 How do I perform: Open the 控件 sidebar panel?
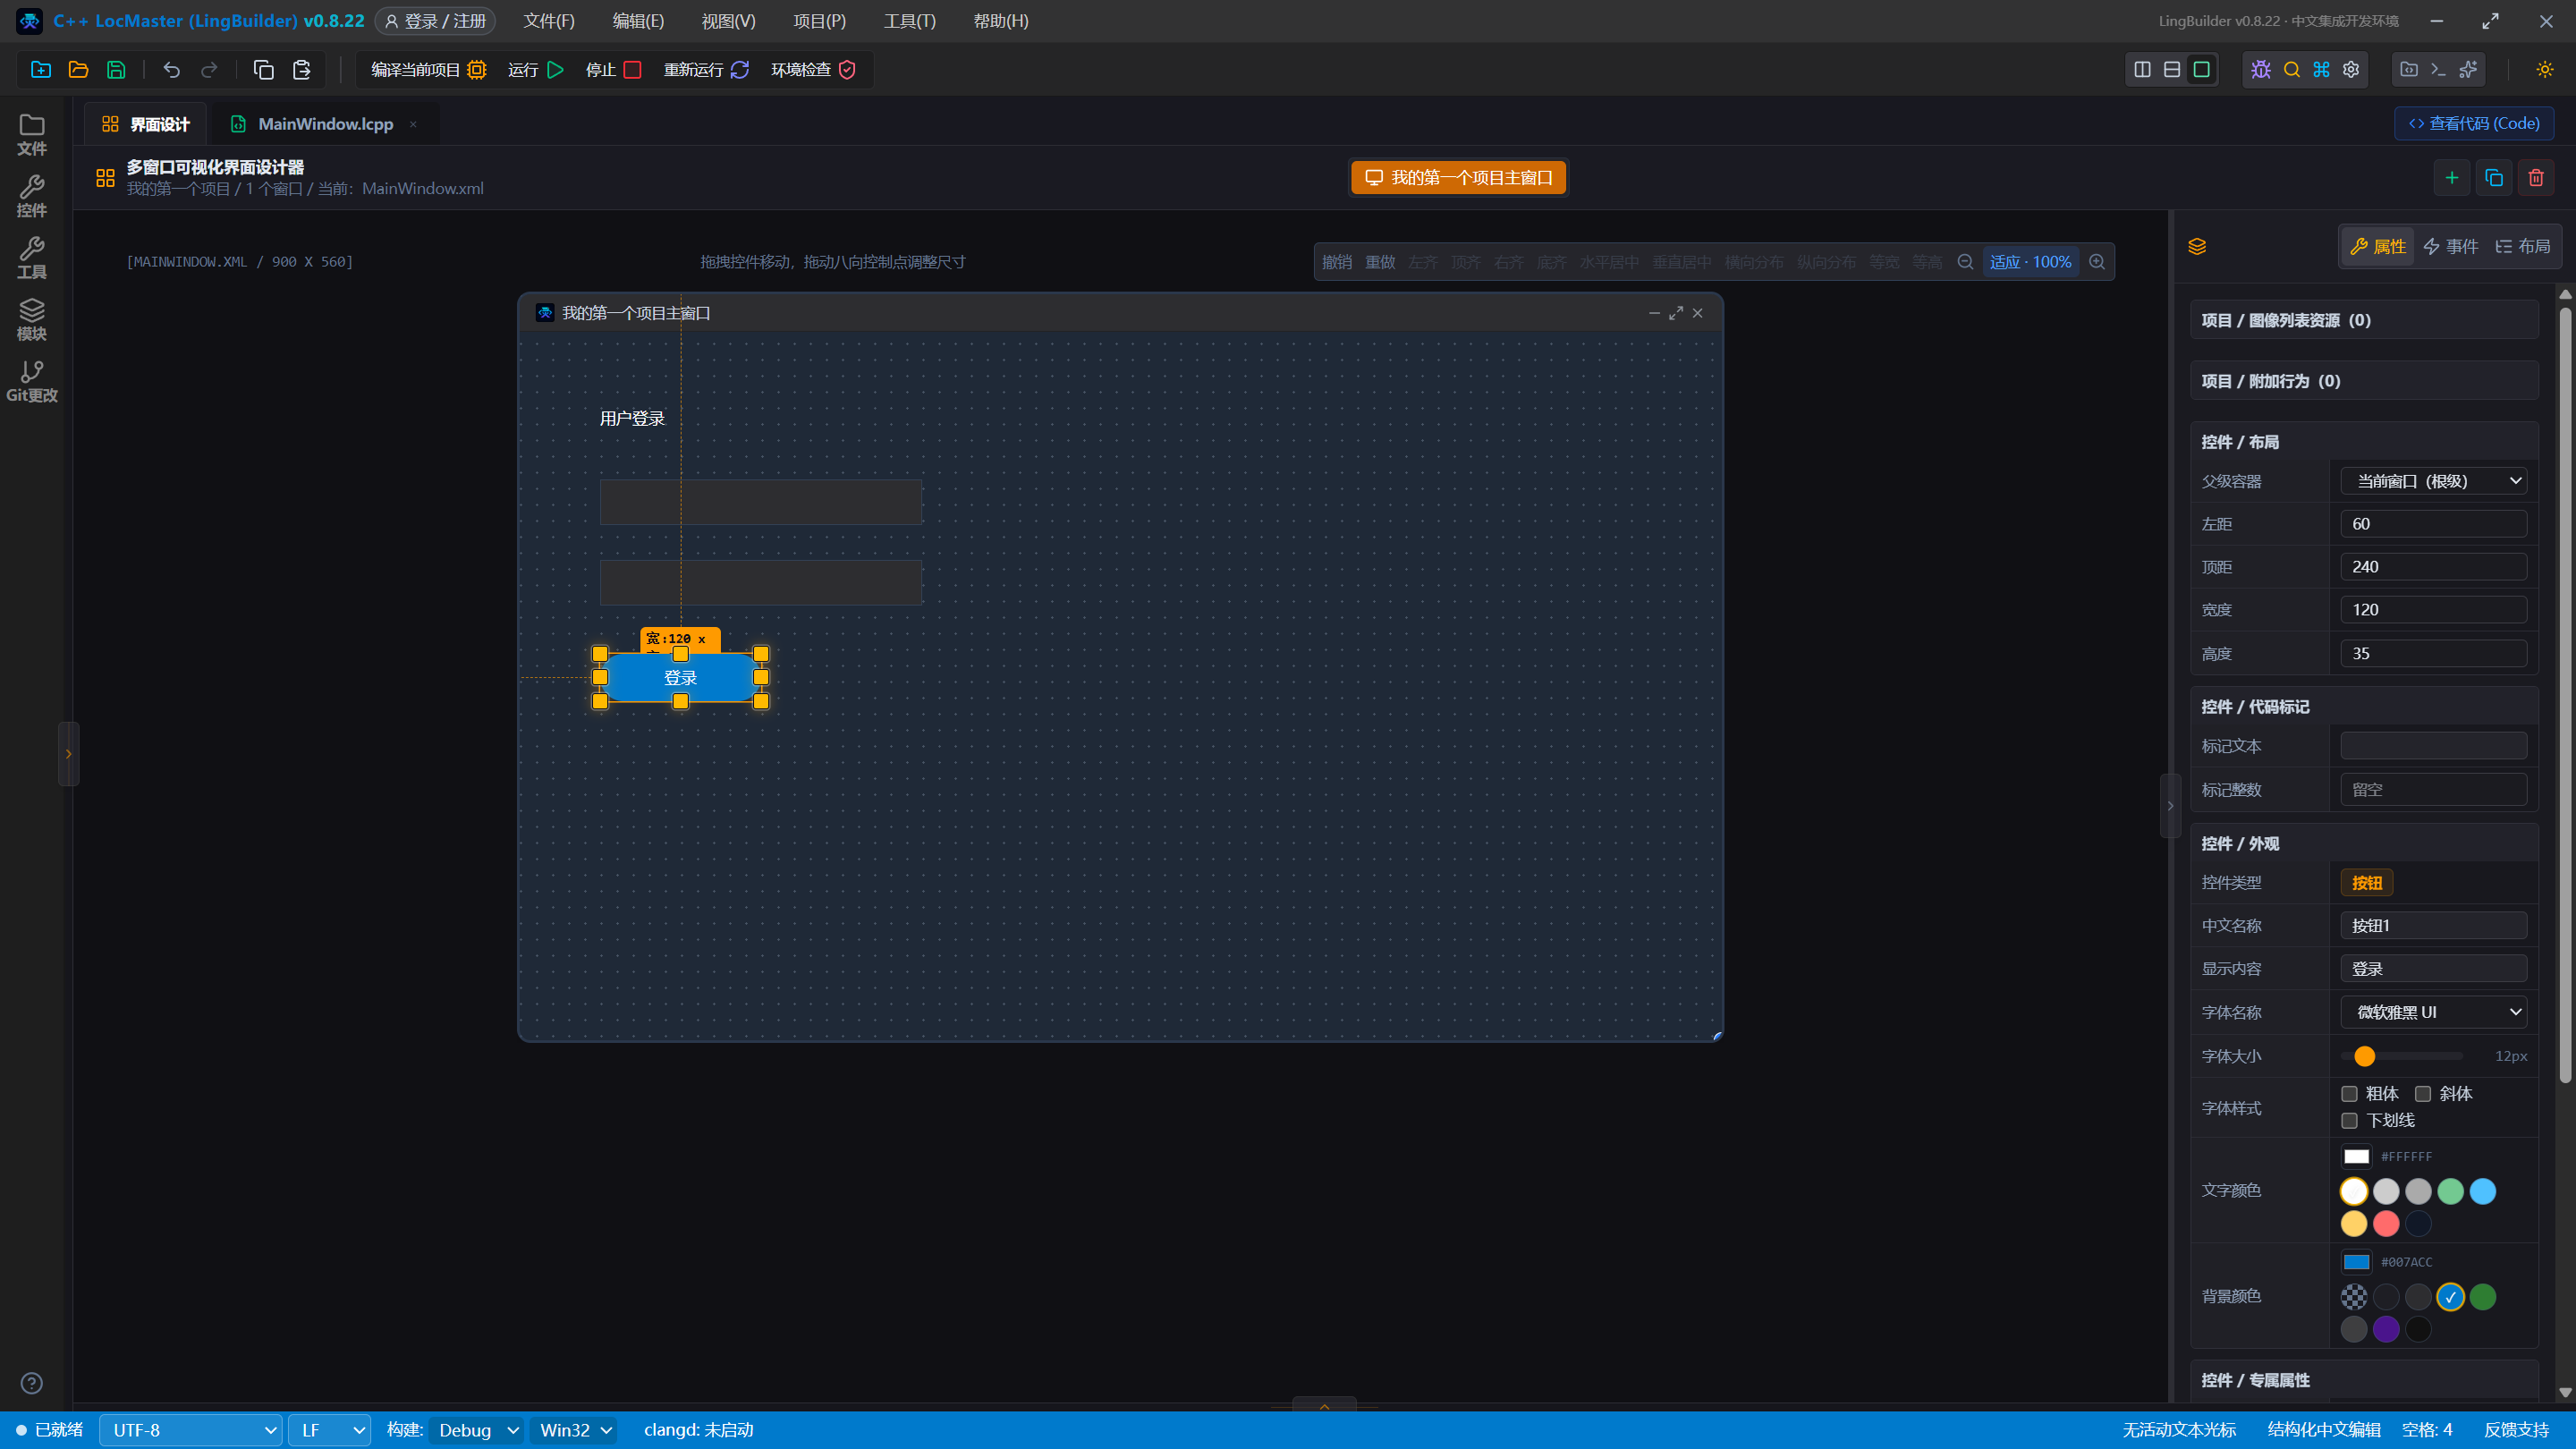coord(32,197)
